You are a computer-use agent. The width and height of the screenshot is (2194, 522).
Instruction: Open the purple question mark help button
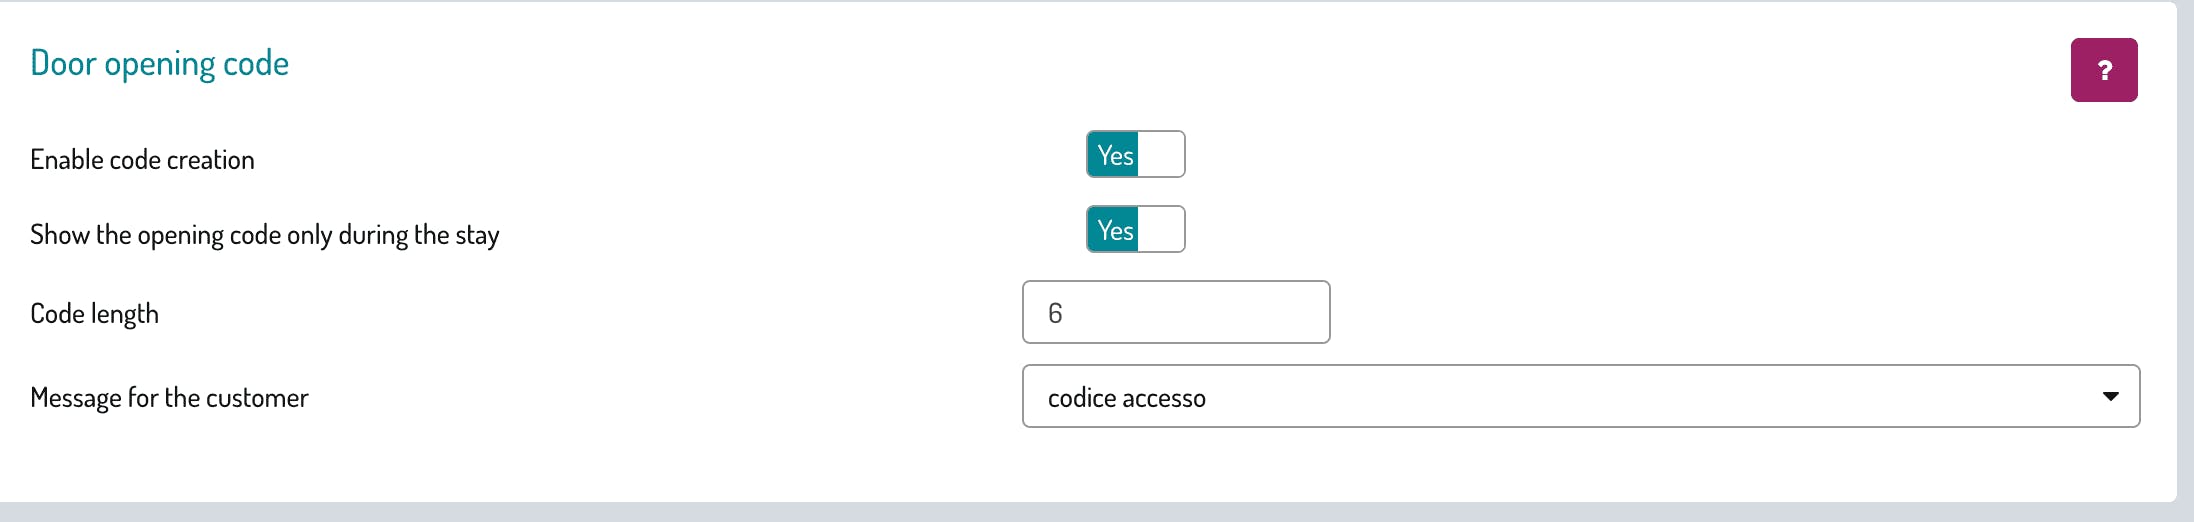pyautogui.click(x=2103, y=70)
